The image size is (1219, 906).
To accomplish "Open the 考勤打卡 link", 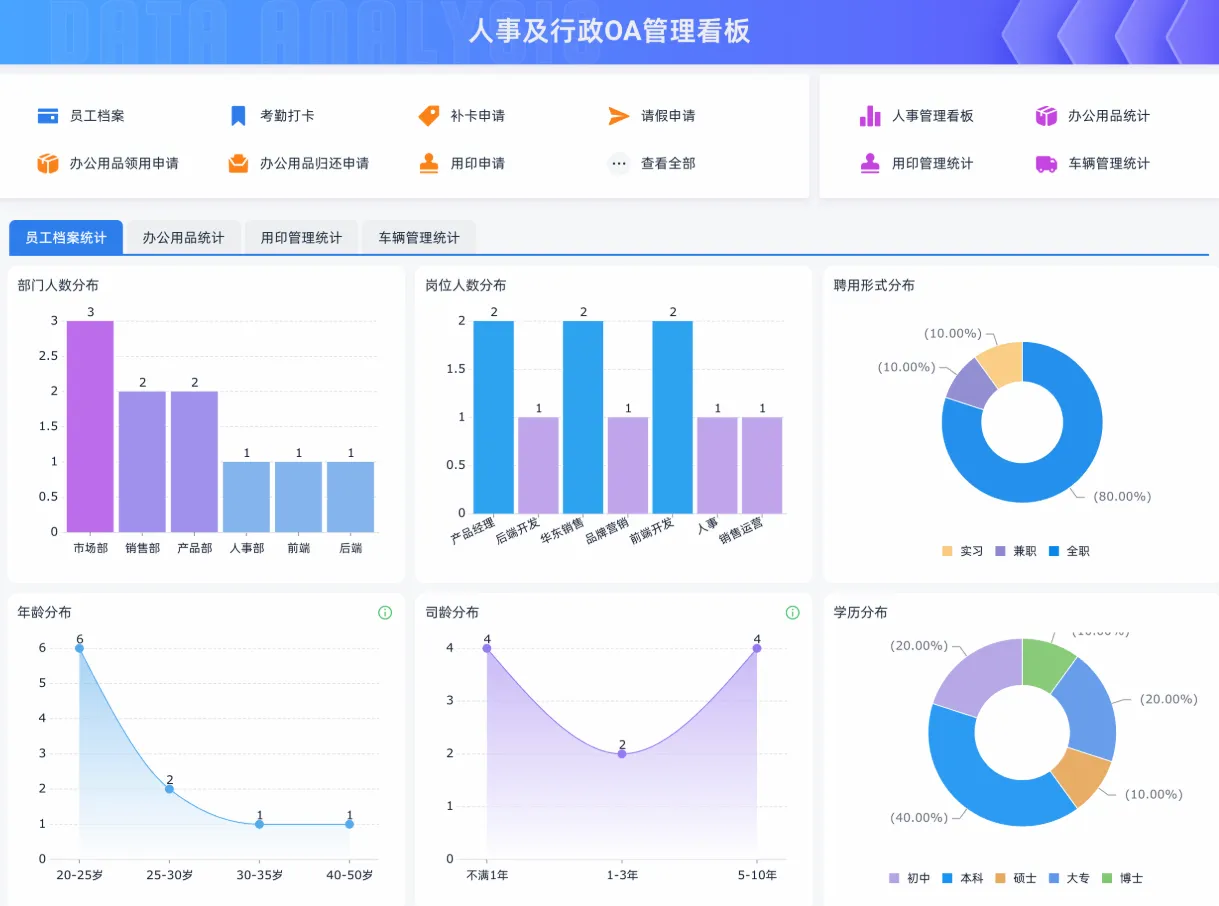I will [x=287, y=116].
